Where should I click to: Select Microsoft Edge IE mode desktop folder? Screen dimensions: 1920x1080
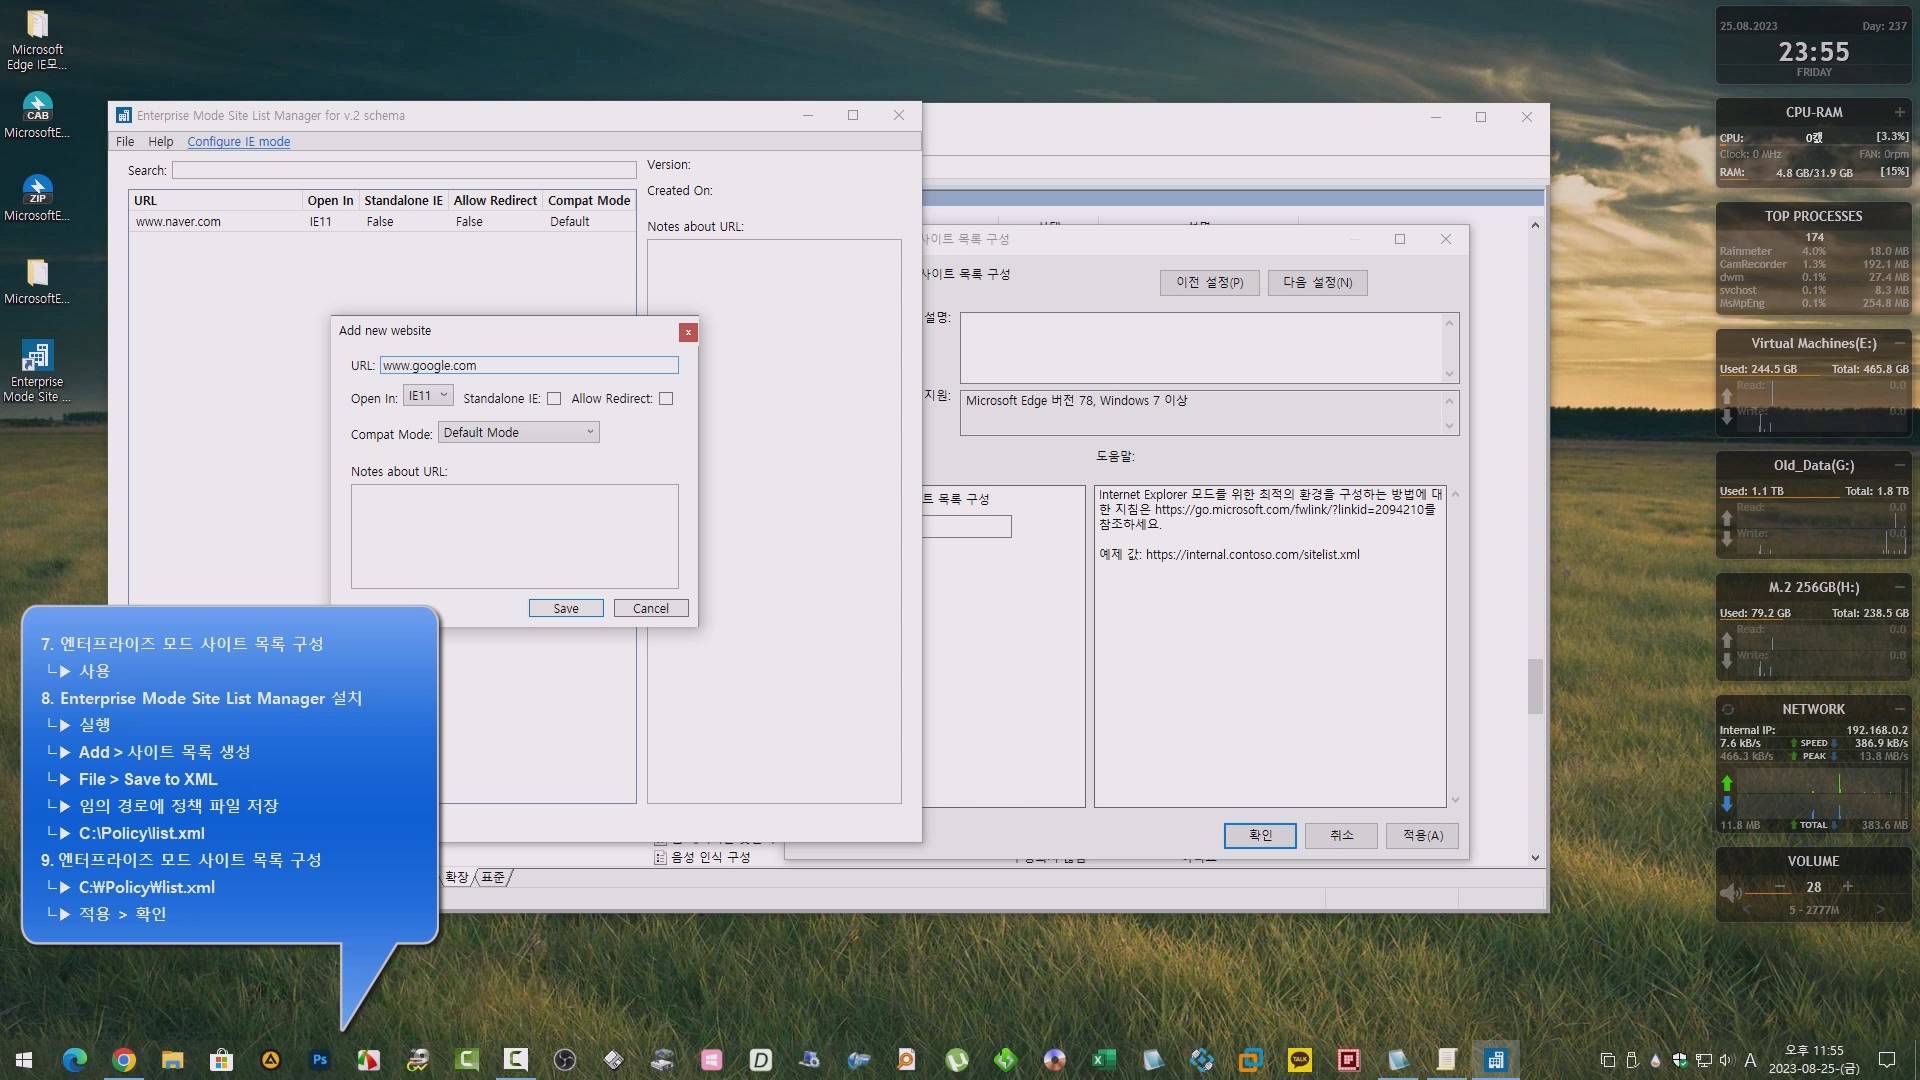tap(37, 40)
